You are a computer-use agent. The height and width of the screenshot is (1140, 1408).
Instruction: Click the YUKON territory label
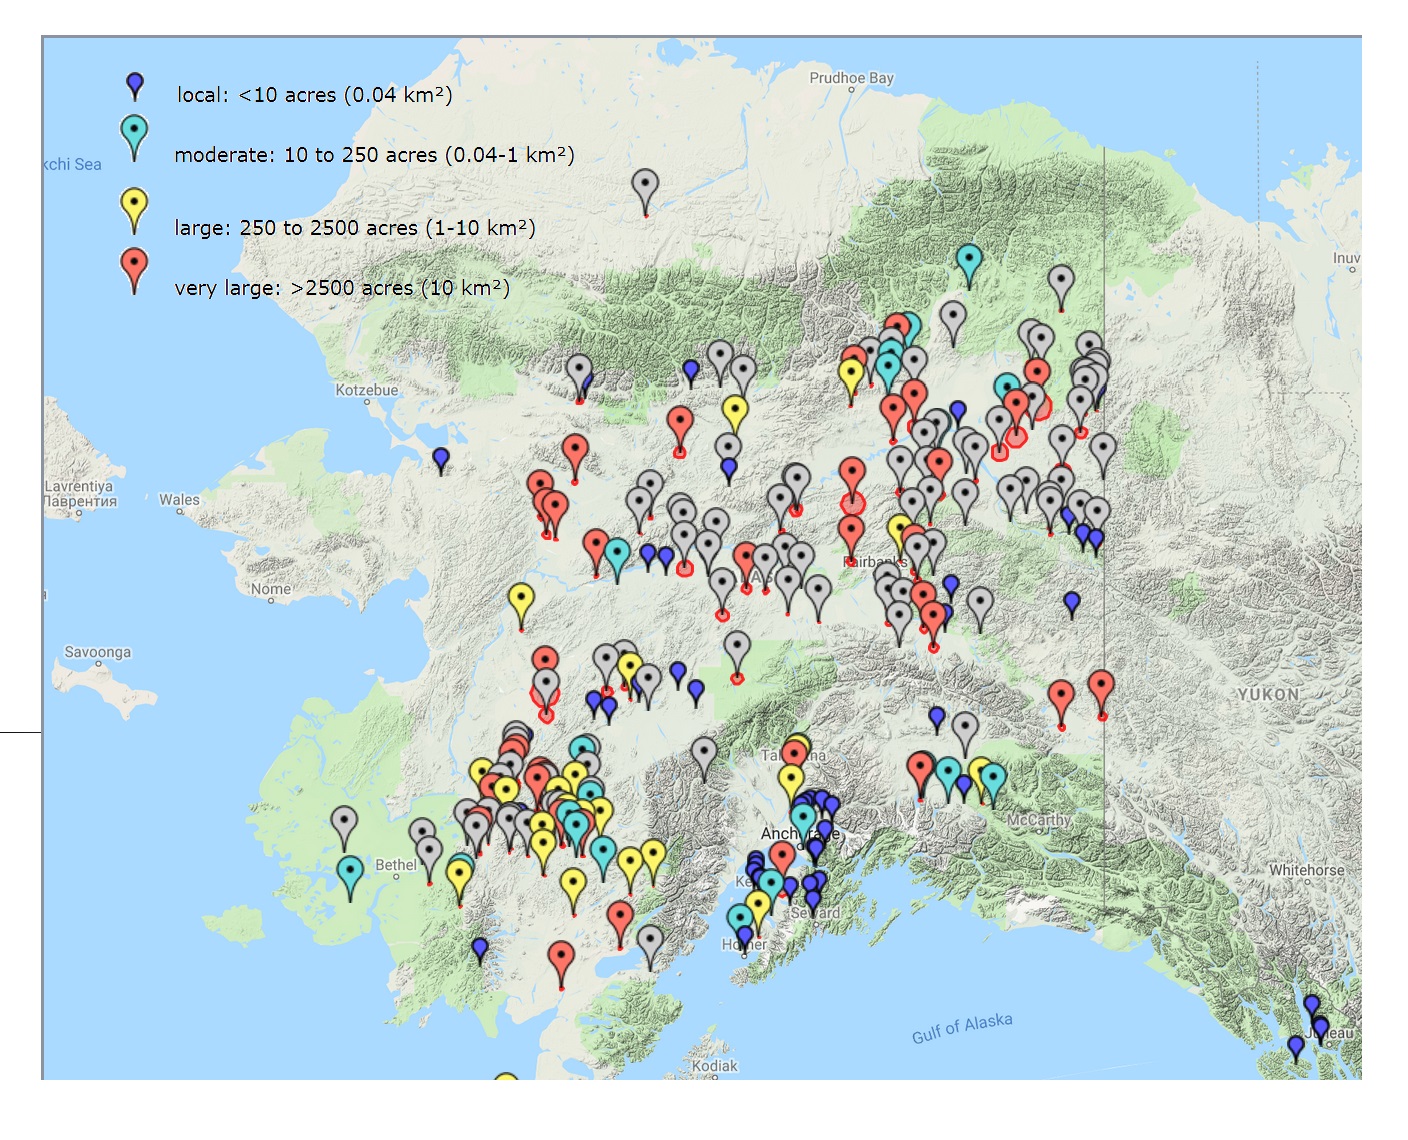point(1268,694)
